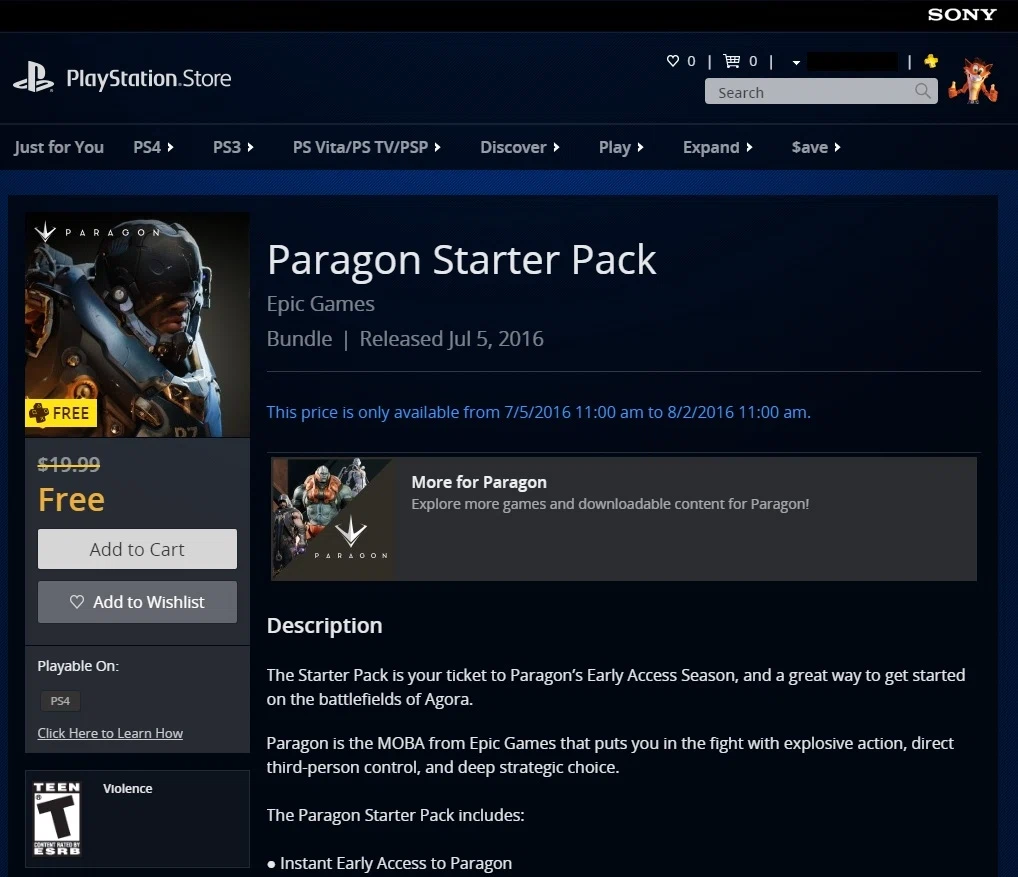The image size is (1018, 877).
Task: Open the PlayStation Store home logo
Action: 122,78
